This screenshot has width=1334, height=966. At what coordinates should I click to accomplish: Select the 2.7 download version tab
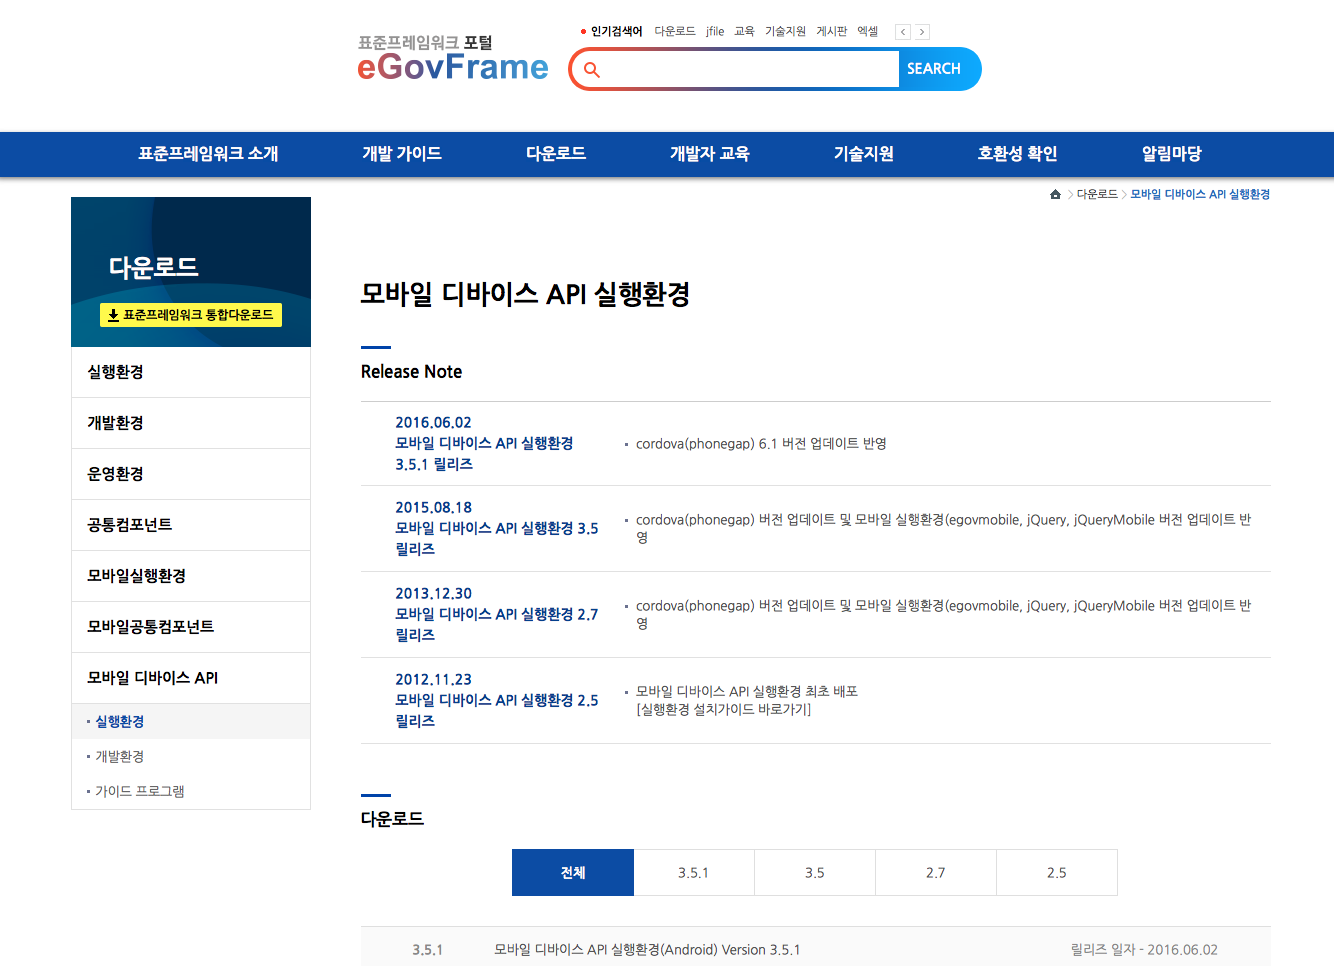point(935,873)
